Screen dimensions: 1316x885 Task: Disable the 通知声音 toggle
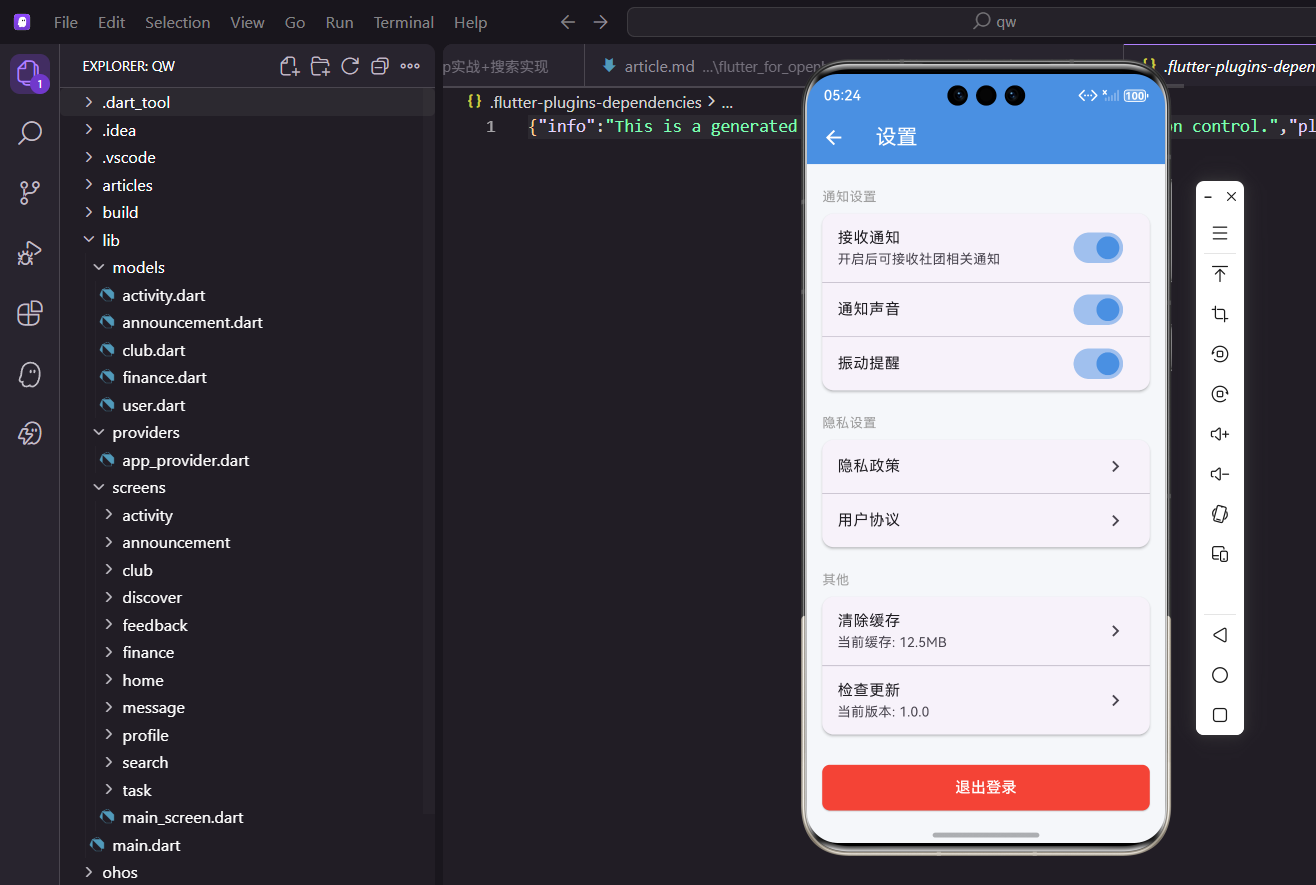1097,309
